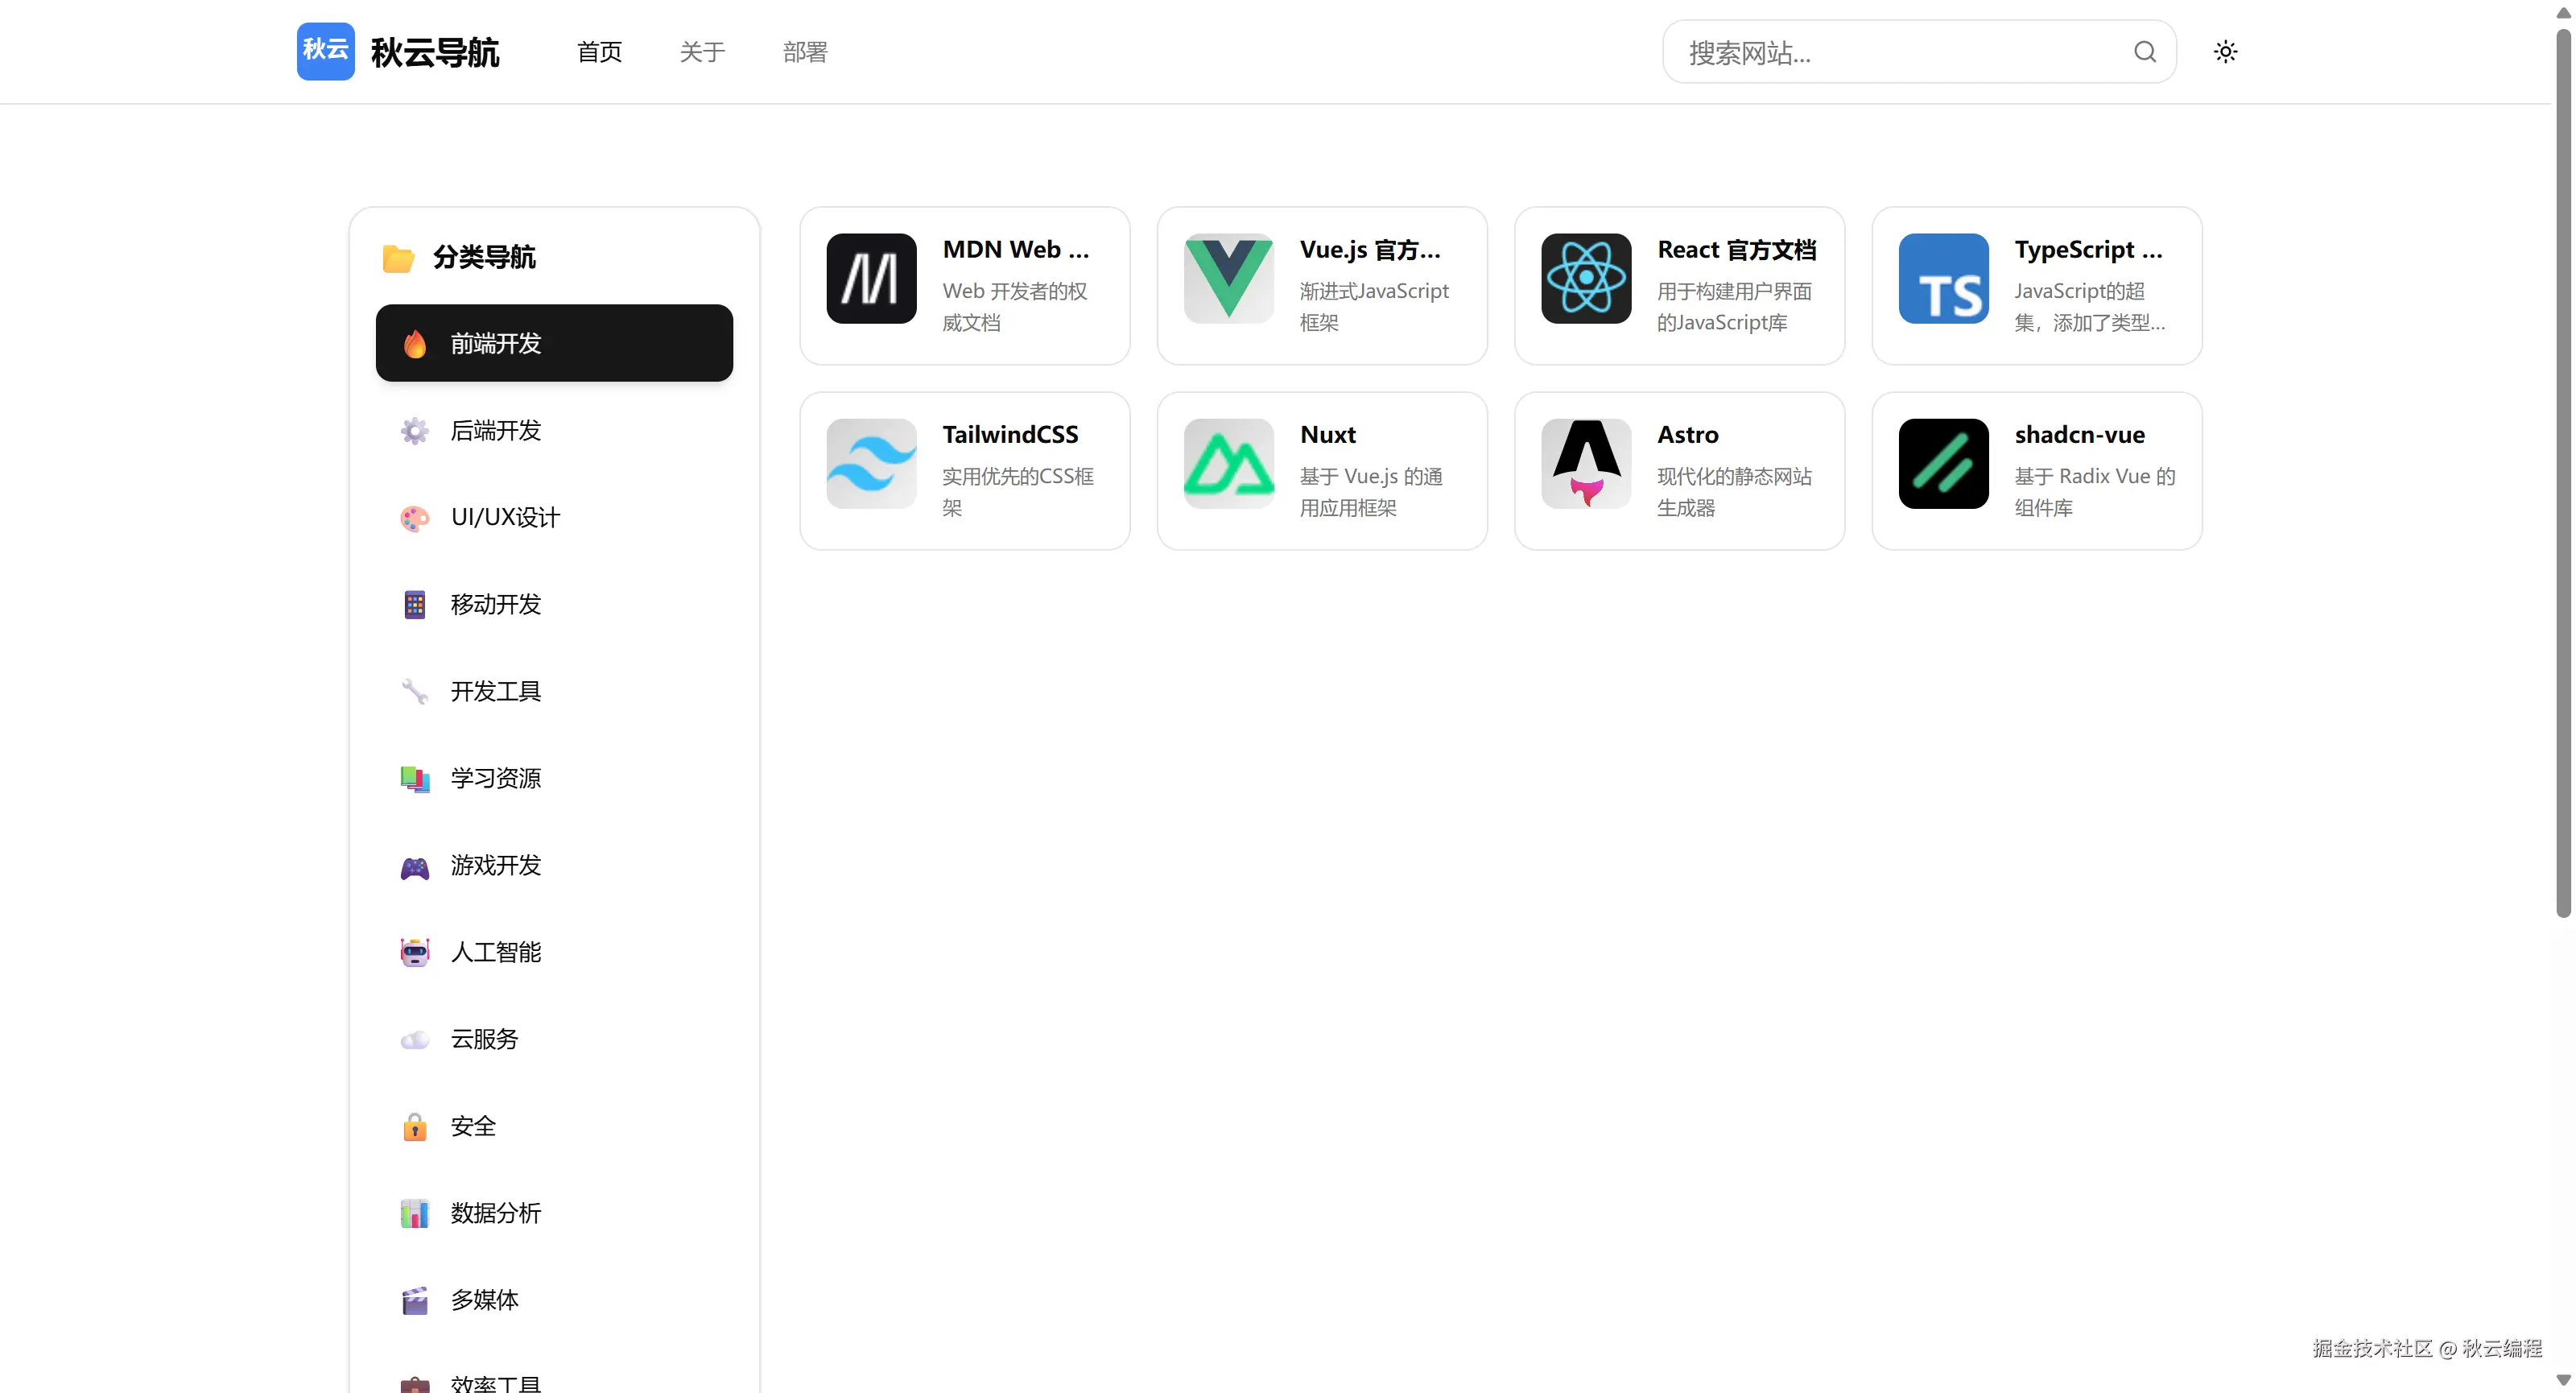Screen dimensions: 2576x1393
Task: Go to the 部署 nav link
Action: 805,52
